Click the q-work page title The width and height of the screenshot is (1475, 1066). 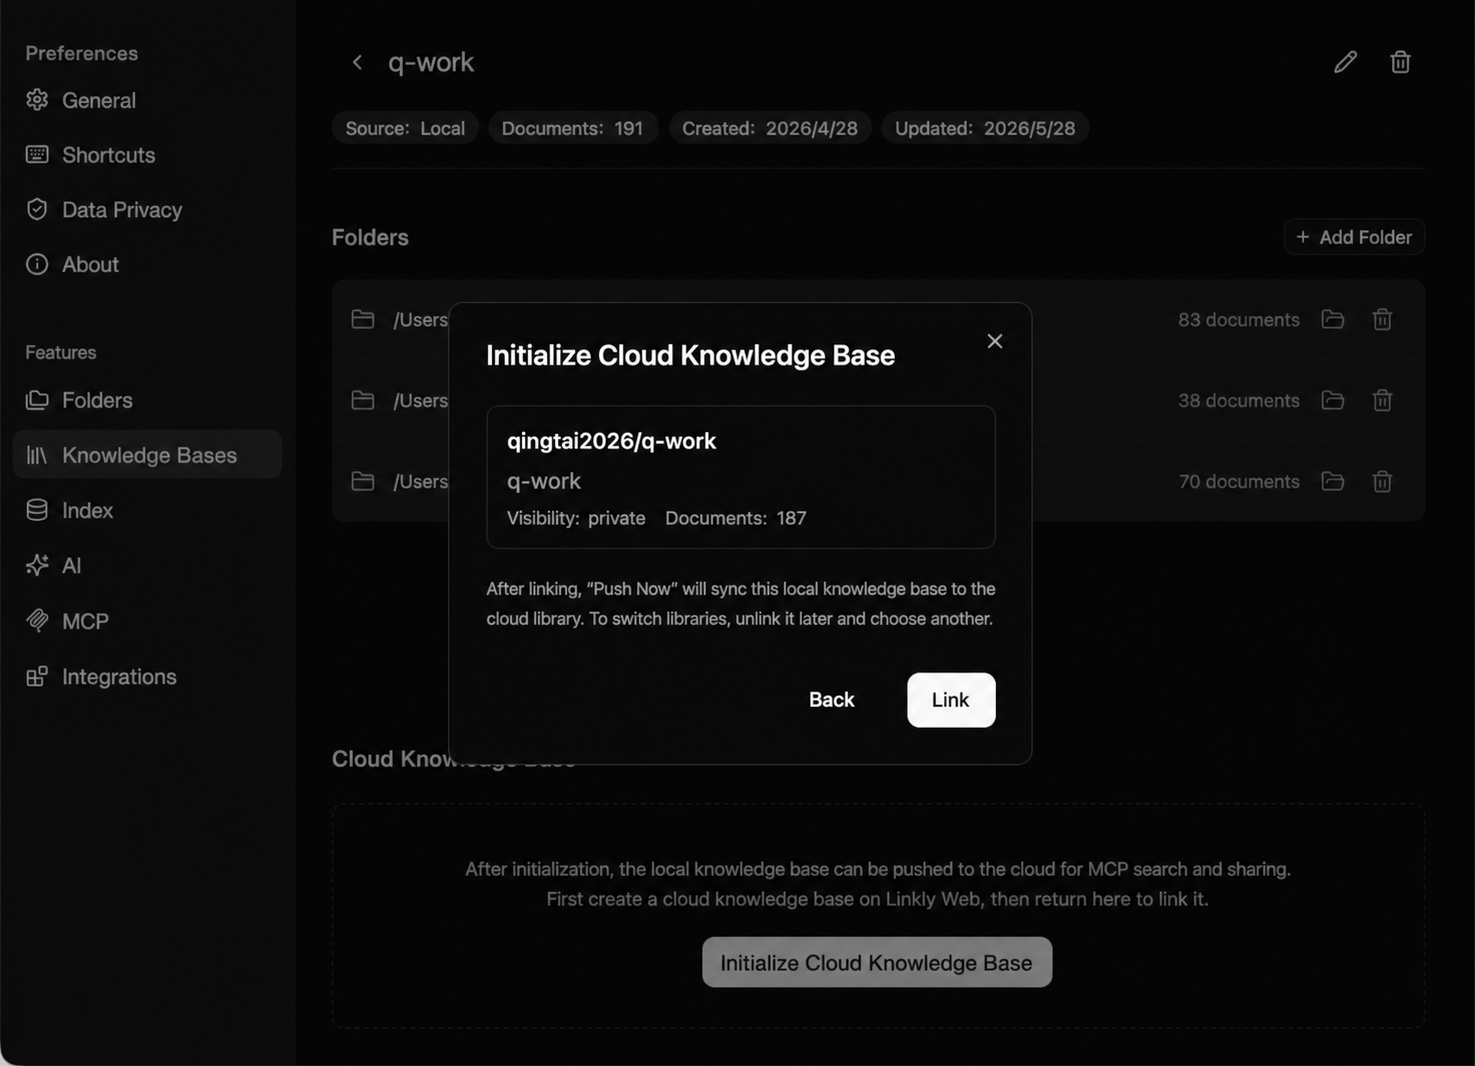(x=431, y=62)
